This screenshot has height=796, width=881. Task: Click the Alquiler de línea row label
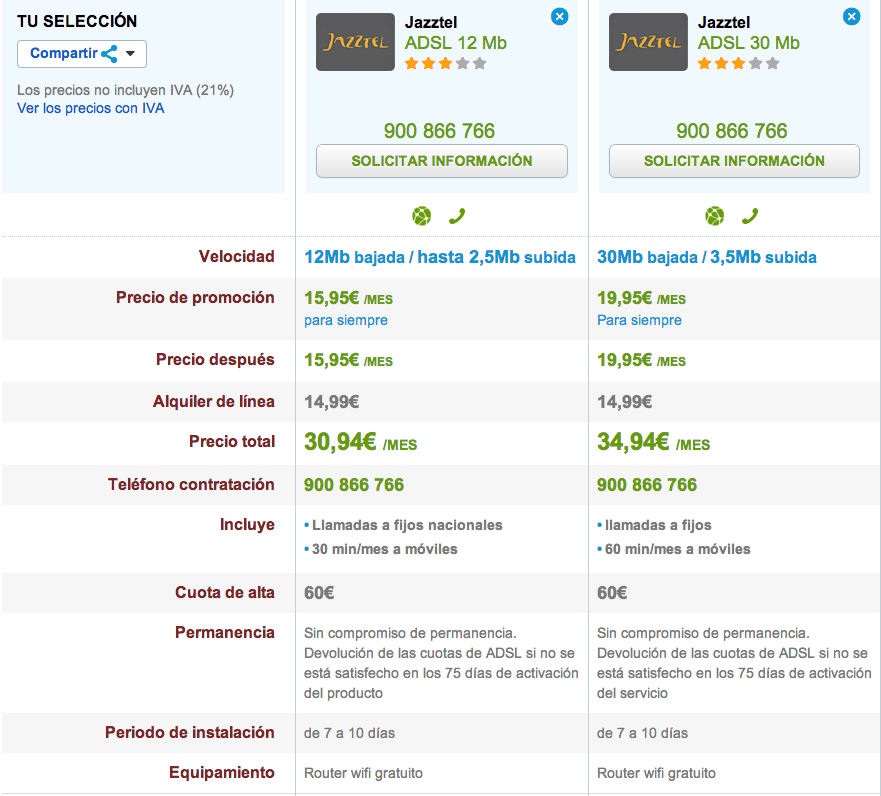point(214,402)
